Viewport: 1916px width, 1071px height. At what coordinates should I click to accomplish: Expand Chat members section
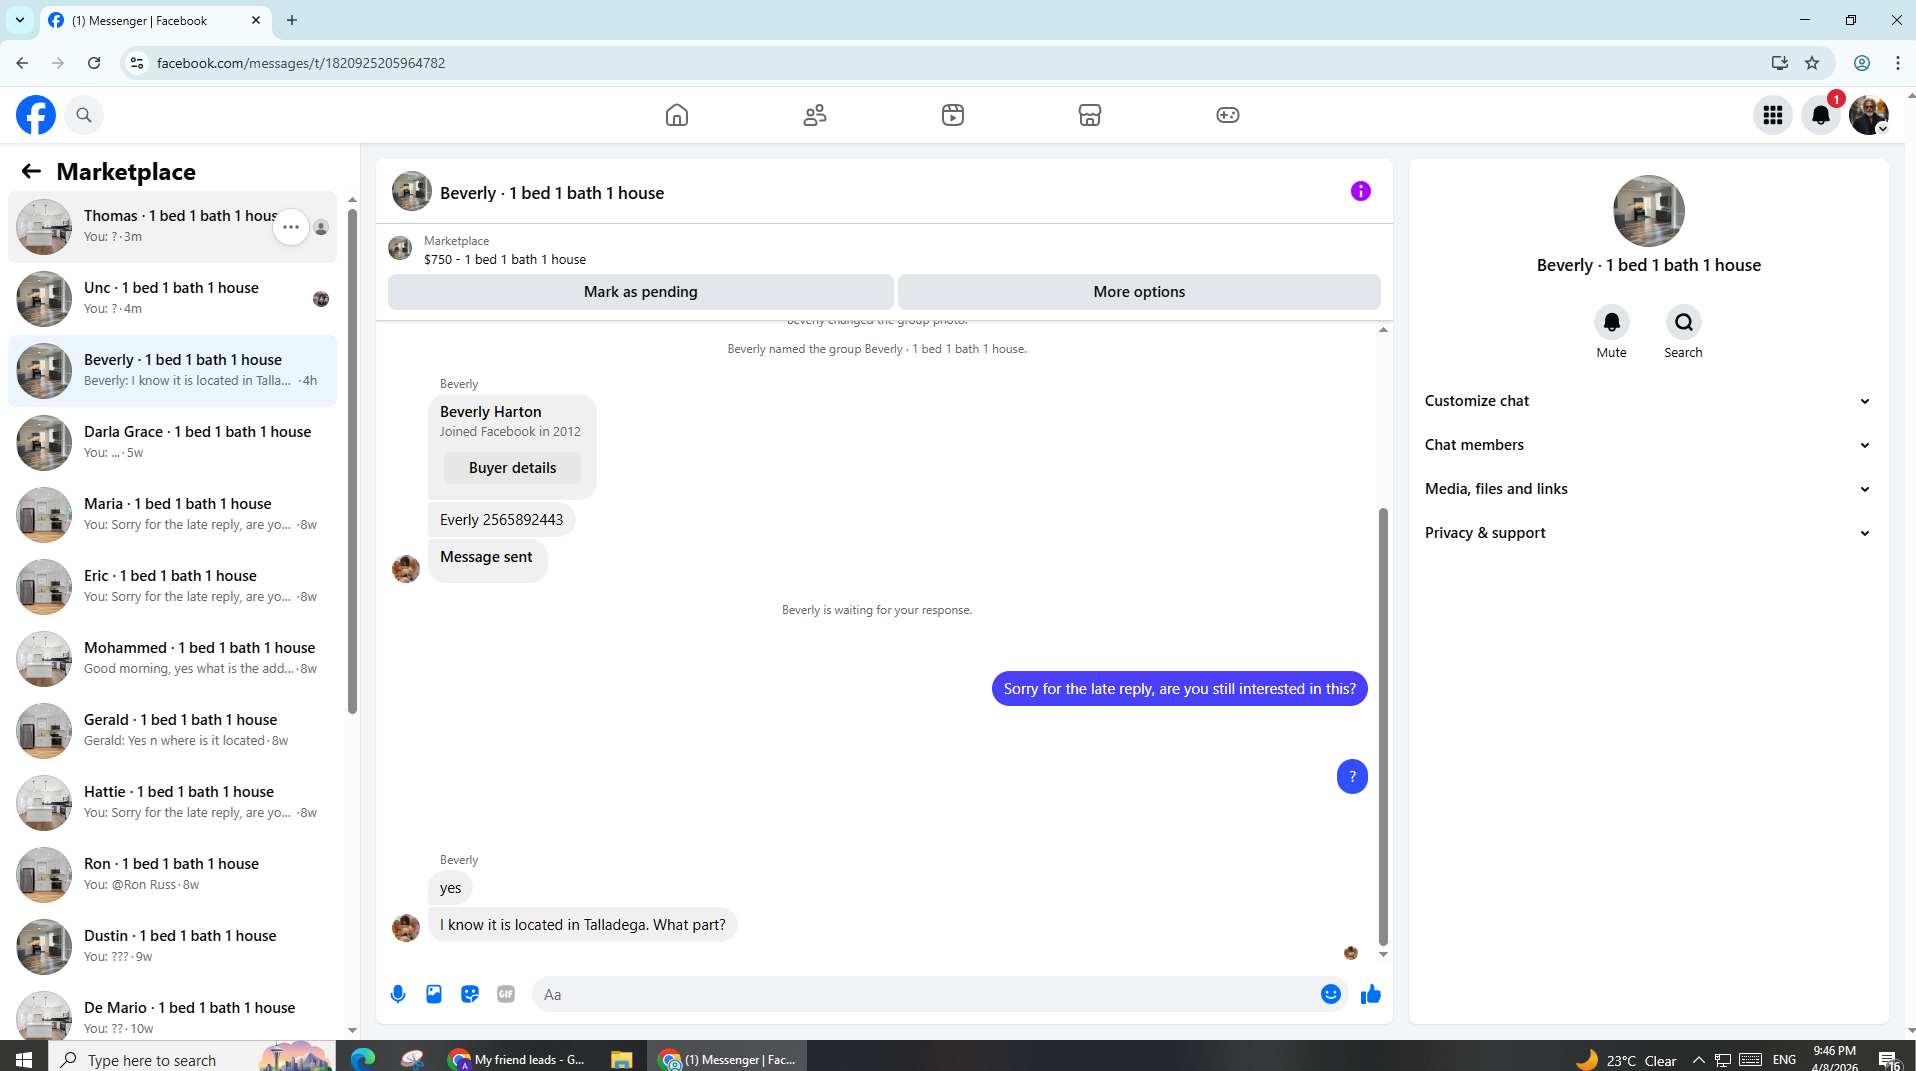coord(1647,445)
